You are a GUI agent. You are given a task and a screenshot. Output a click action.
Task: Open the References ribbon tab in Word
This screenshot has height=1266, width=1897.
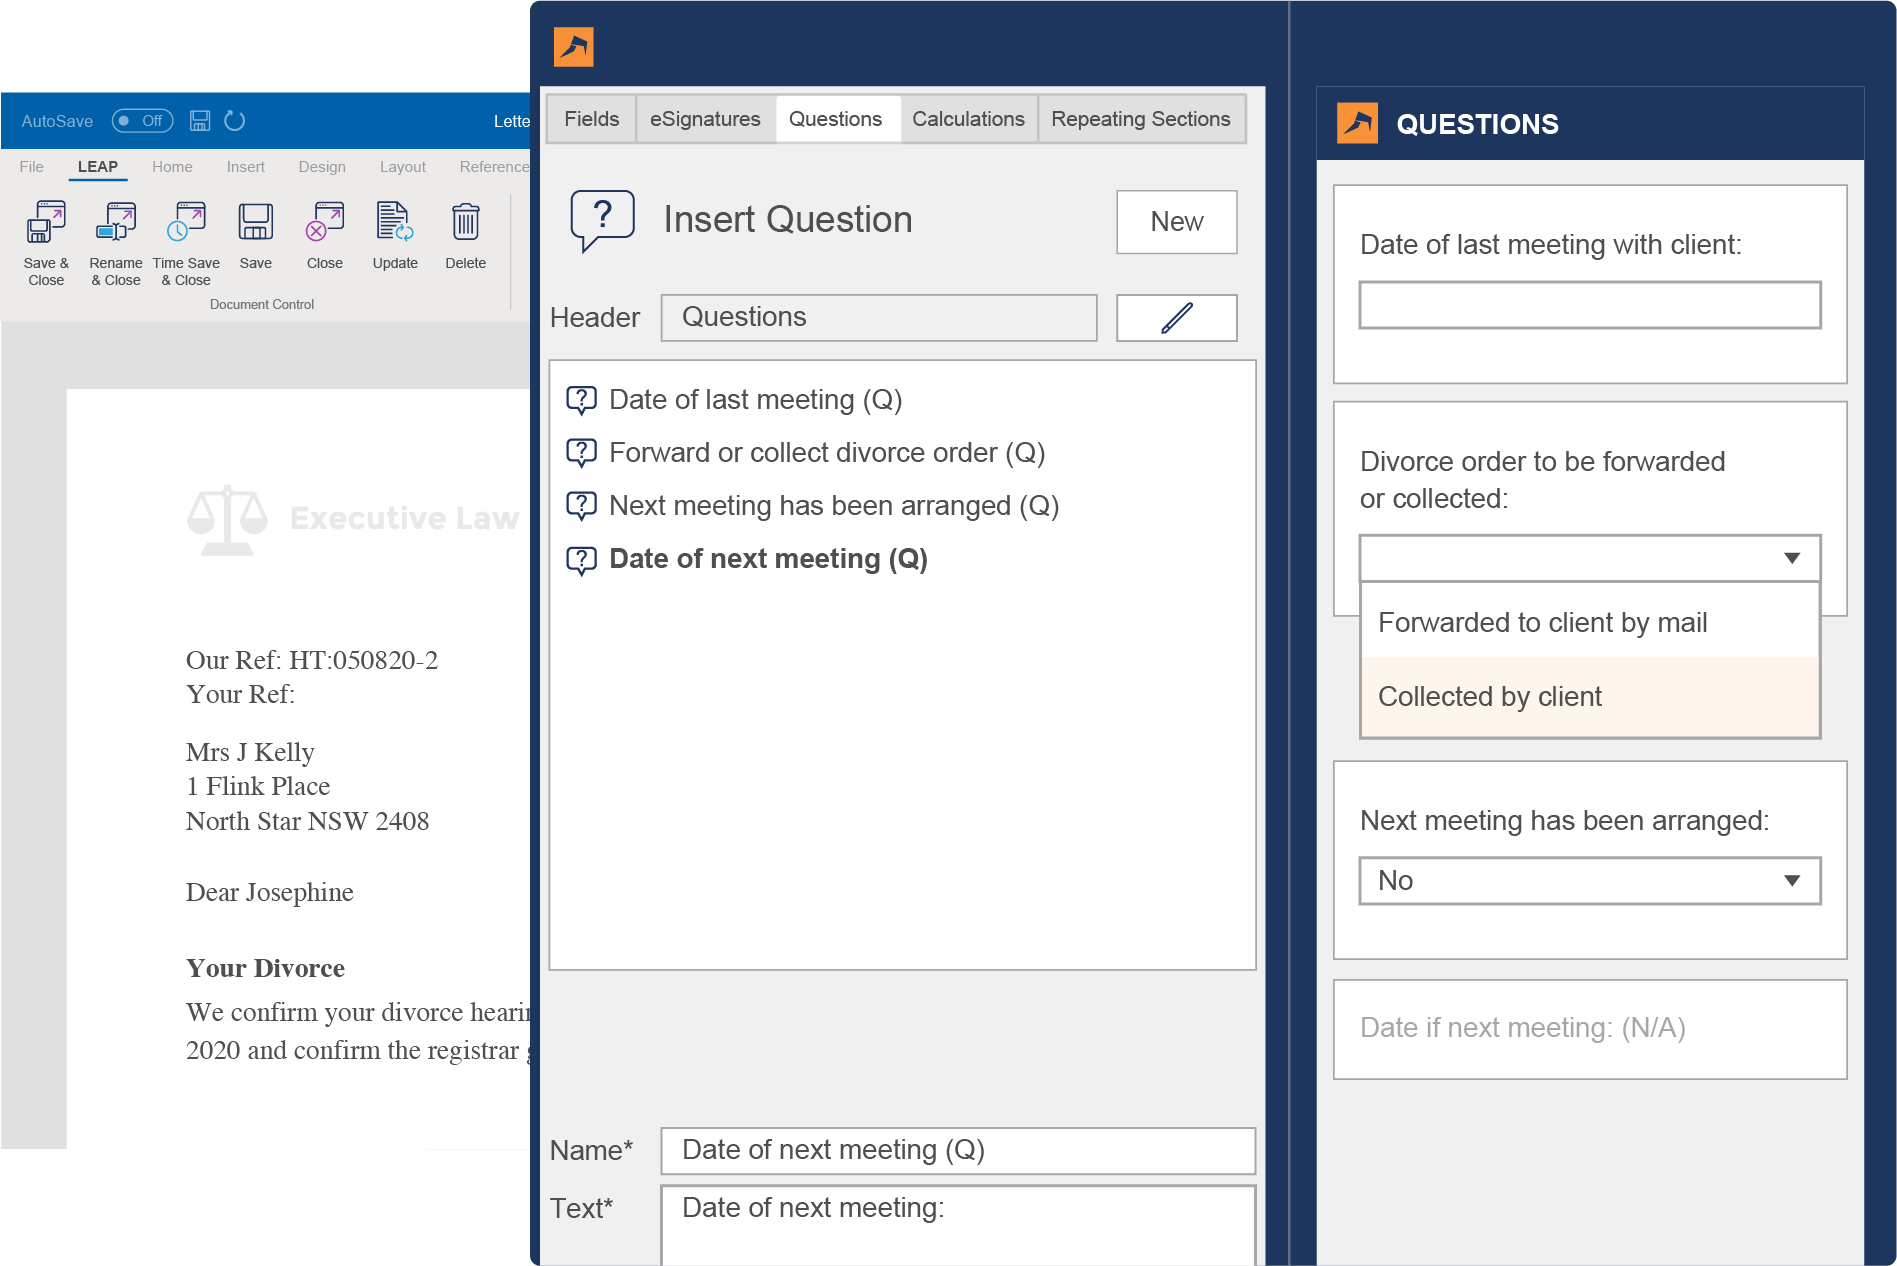[x=494, y=167]
